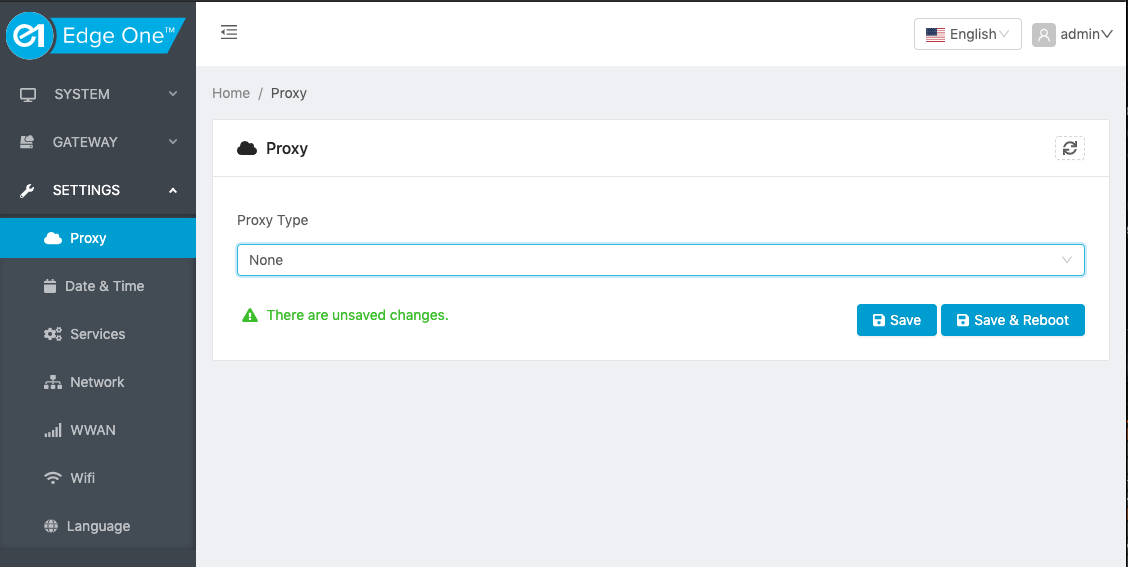Expand the GATEWAY menu section
The height and width of the screenshot is (567, 1128).
pyautogui.click(x=98, y=142)
